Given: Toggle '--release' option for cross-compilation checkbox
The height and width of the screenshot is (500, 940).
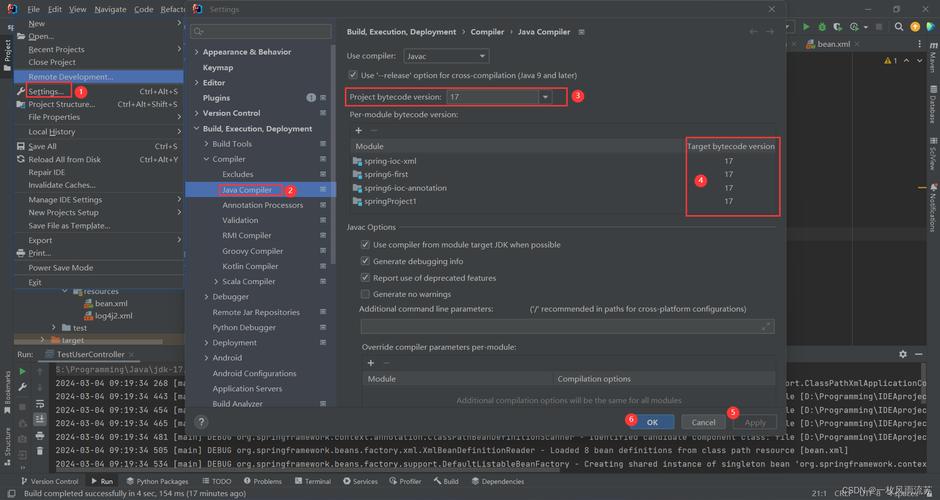Looking at the screenshot, I should coord(353,75).
